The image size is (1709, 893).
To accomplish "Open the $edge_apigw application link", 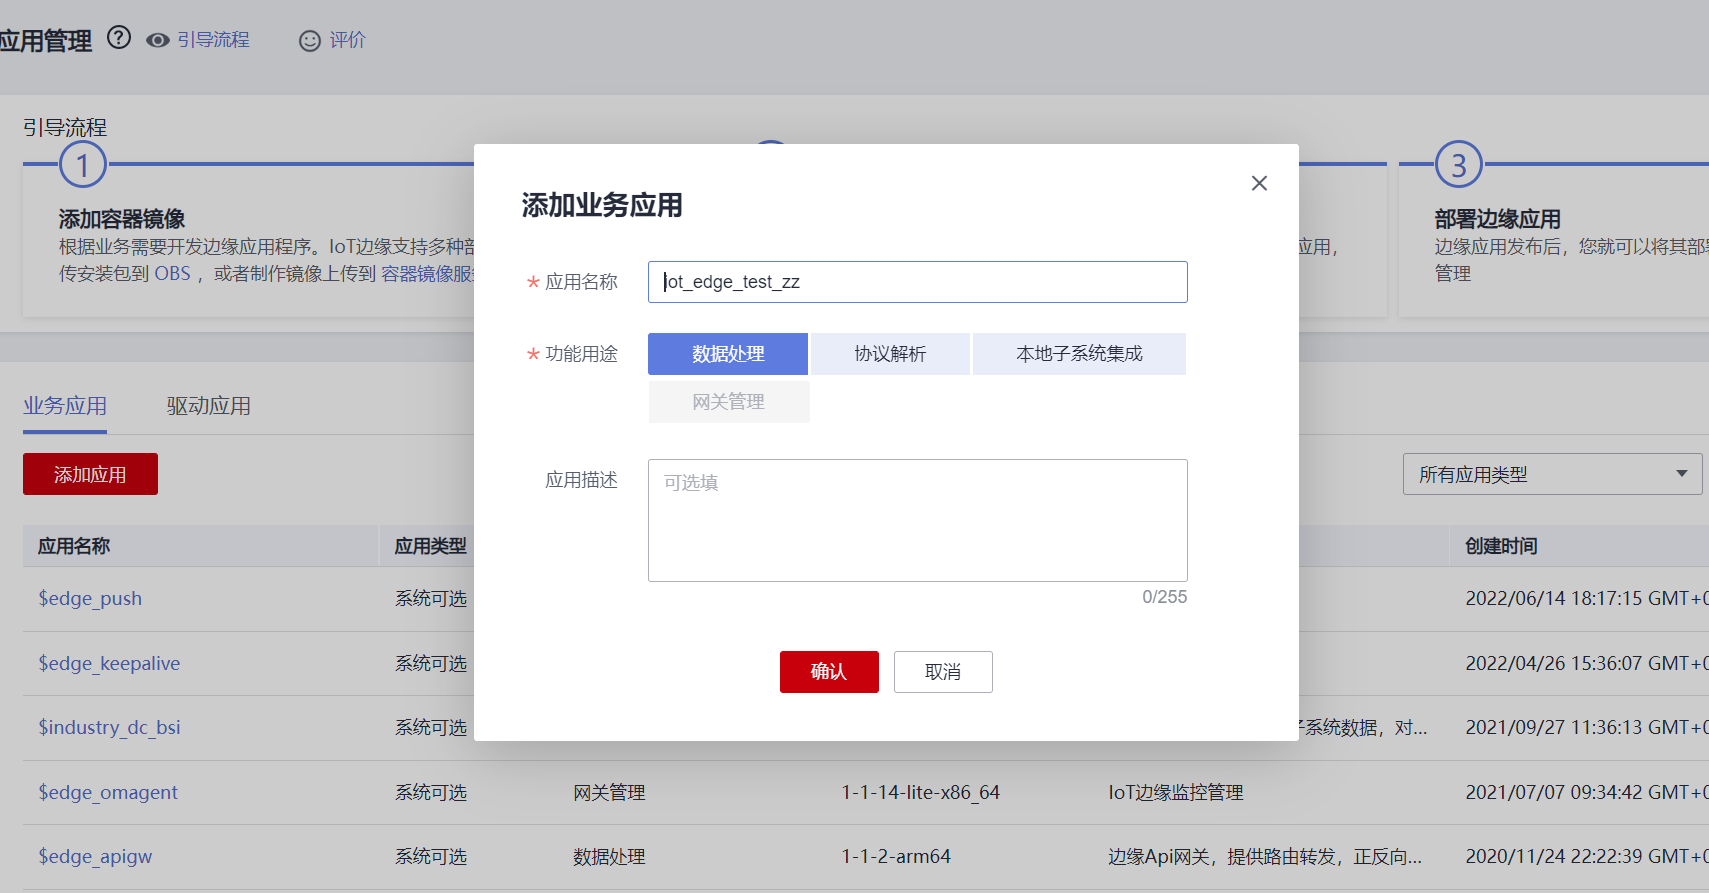I will pos(95,856).
